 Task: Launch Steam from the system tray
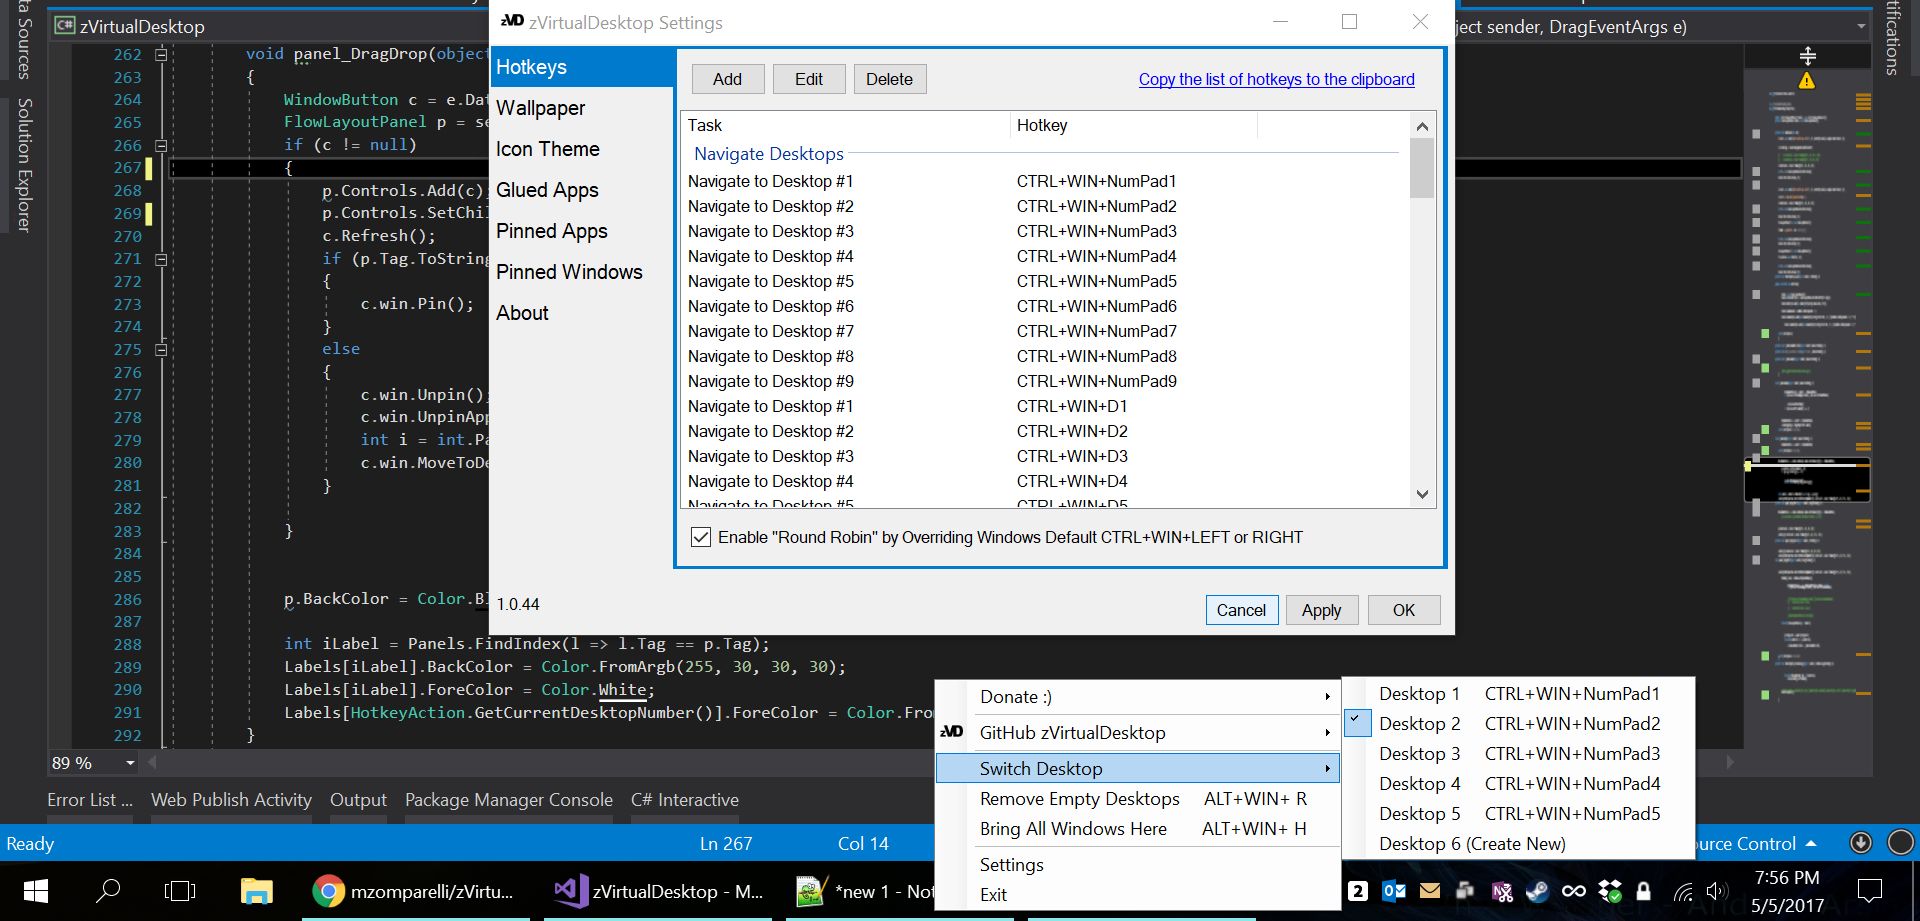(1537, 891)
